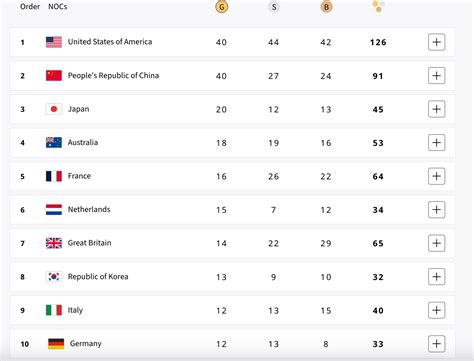Sort by total medals icon column

coord(378,6)
